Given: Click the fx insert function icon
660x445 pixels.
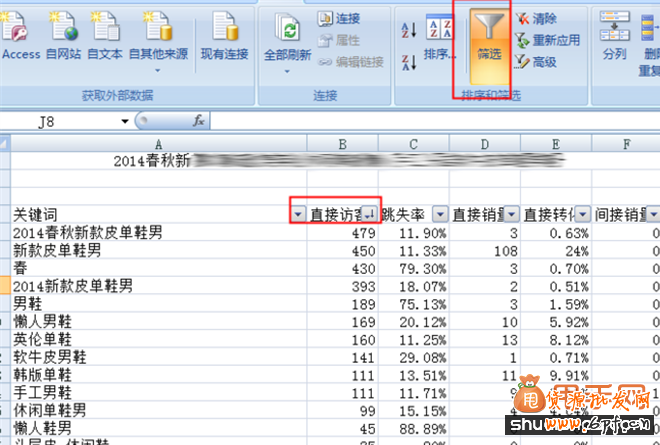Looking at the screenshot, I should (199, 121).
